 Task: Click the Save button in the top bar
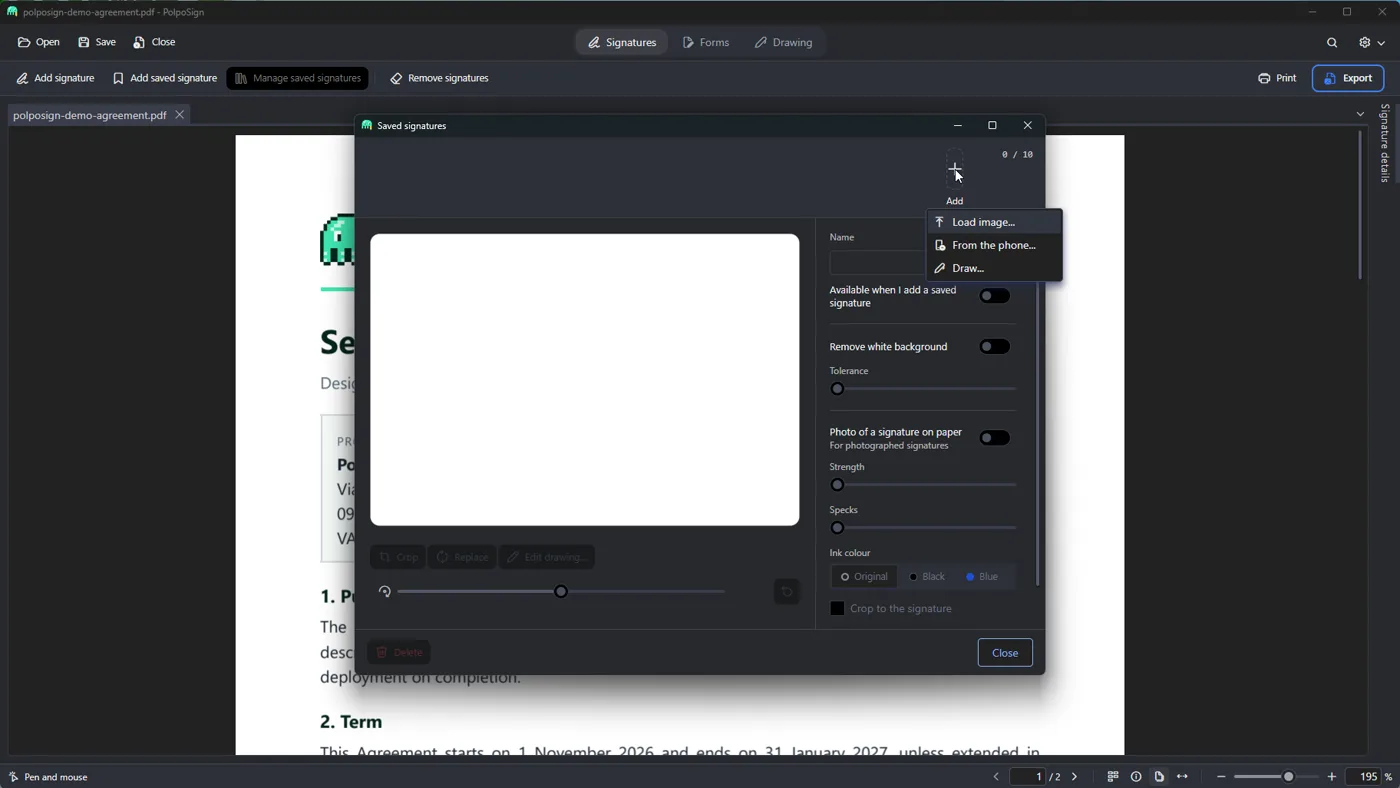click(x=97, y=43)
